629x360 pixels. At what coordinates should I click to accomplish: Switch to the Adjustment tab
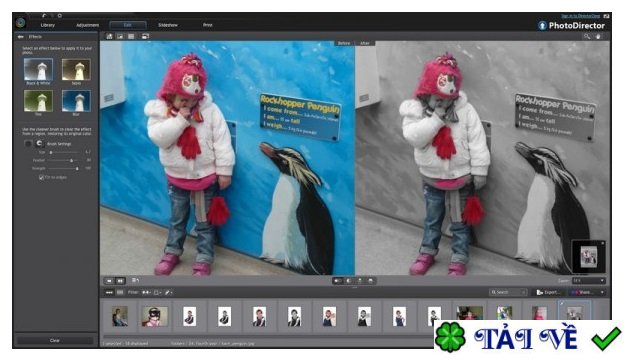click(x=87, y=25)
